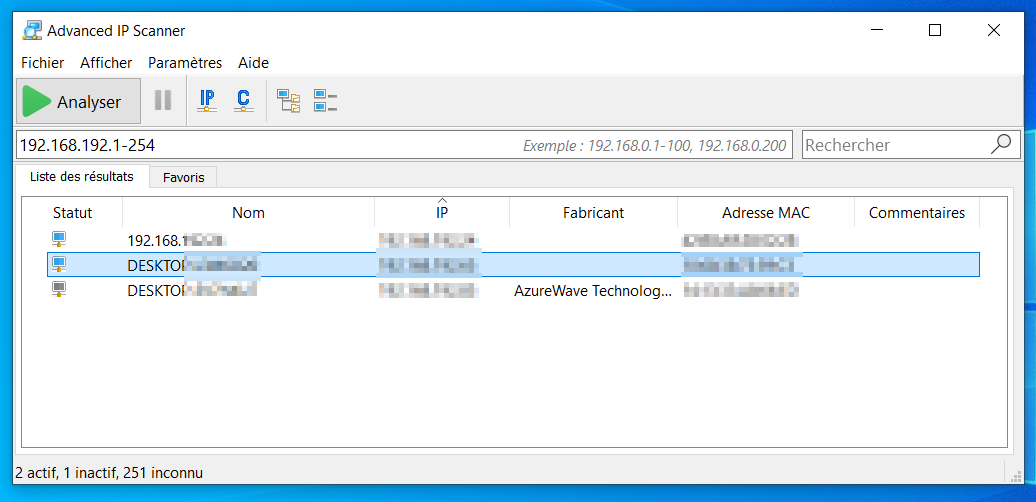Click the status icon of the highlighted DESKTOP row
The image size is (1036, 502).
(59, 265)
